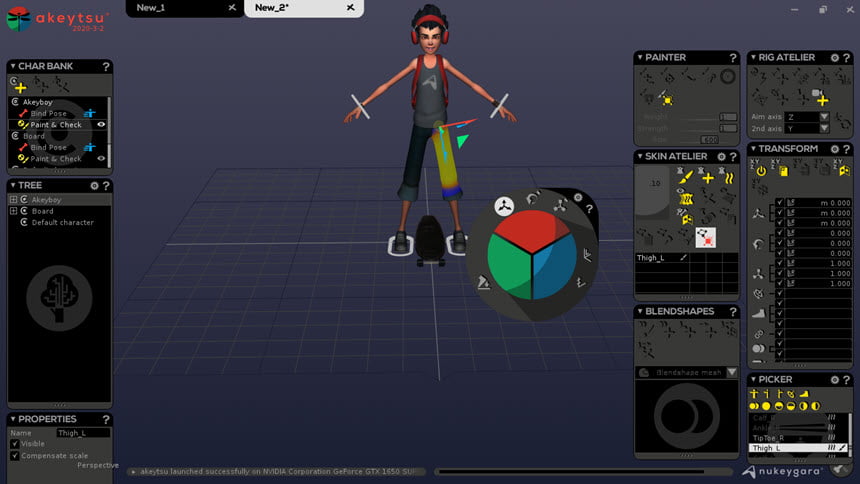Open the Blendshape mesh dropdown
Image resolution: width=860 pixels, height=484 pixels.
732,373
